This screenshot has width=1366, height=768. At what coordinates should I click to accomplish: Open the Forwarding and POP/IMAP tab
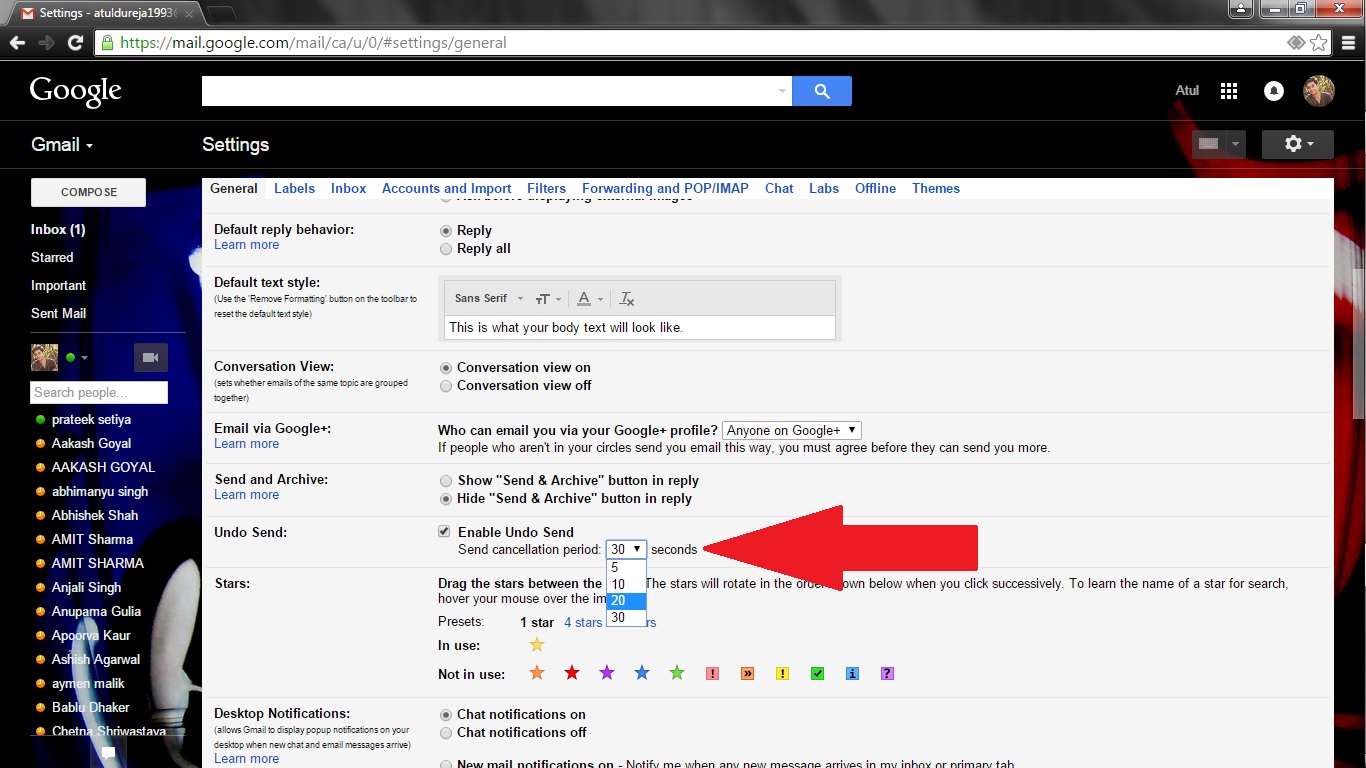[x=665, y=188]
